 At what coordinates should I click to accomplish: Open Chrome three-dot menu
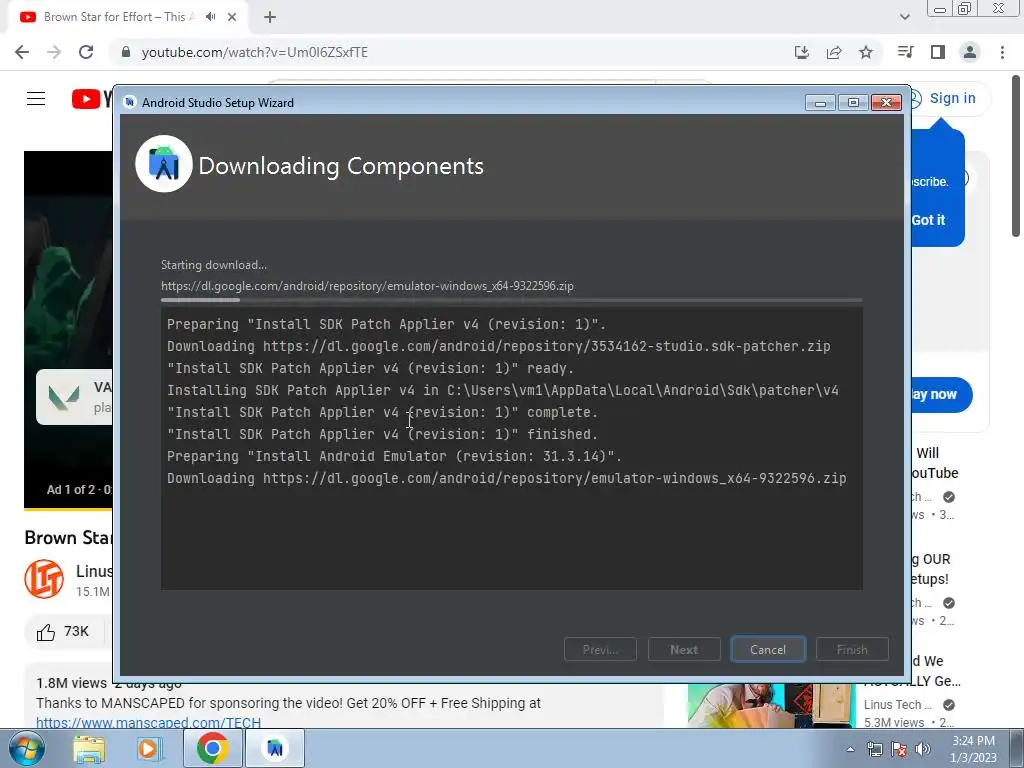1002,52
